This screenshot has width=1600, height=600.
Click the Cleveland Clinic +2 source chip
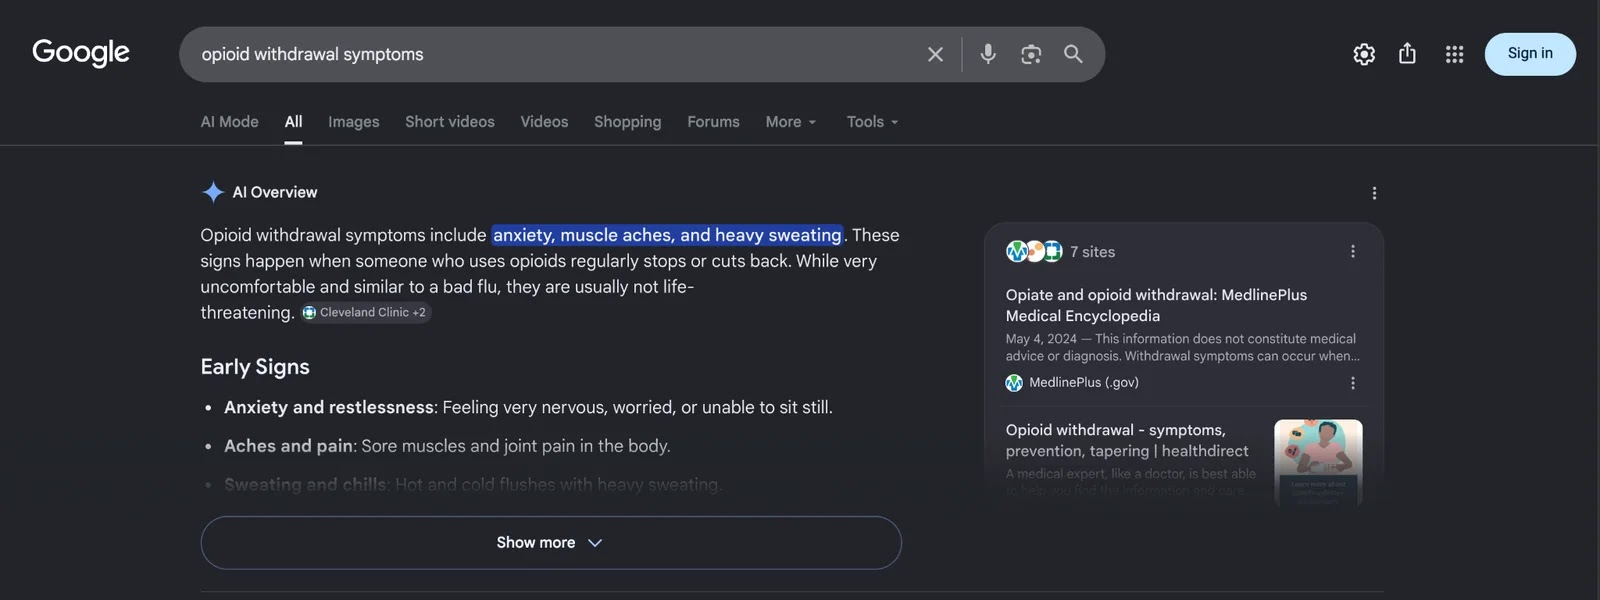click(x=366, y=313)
